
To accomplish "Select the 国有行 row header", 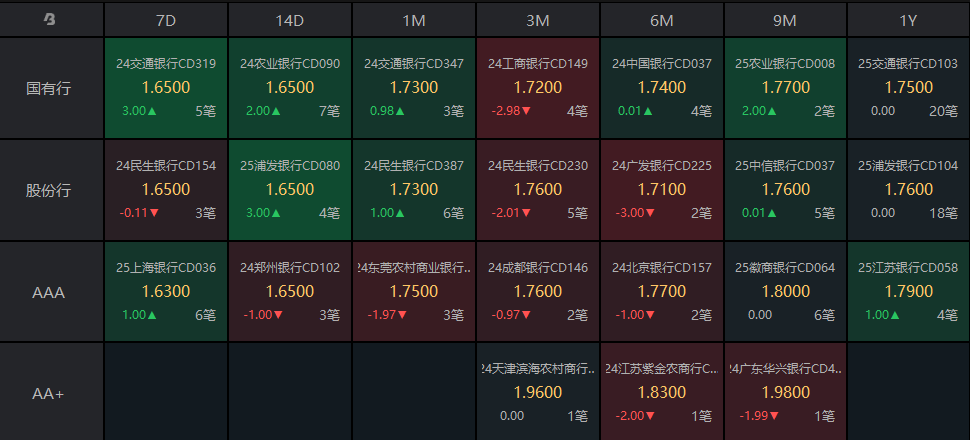I will click(50, 88).
